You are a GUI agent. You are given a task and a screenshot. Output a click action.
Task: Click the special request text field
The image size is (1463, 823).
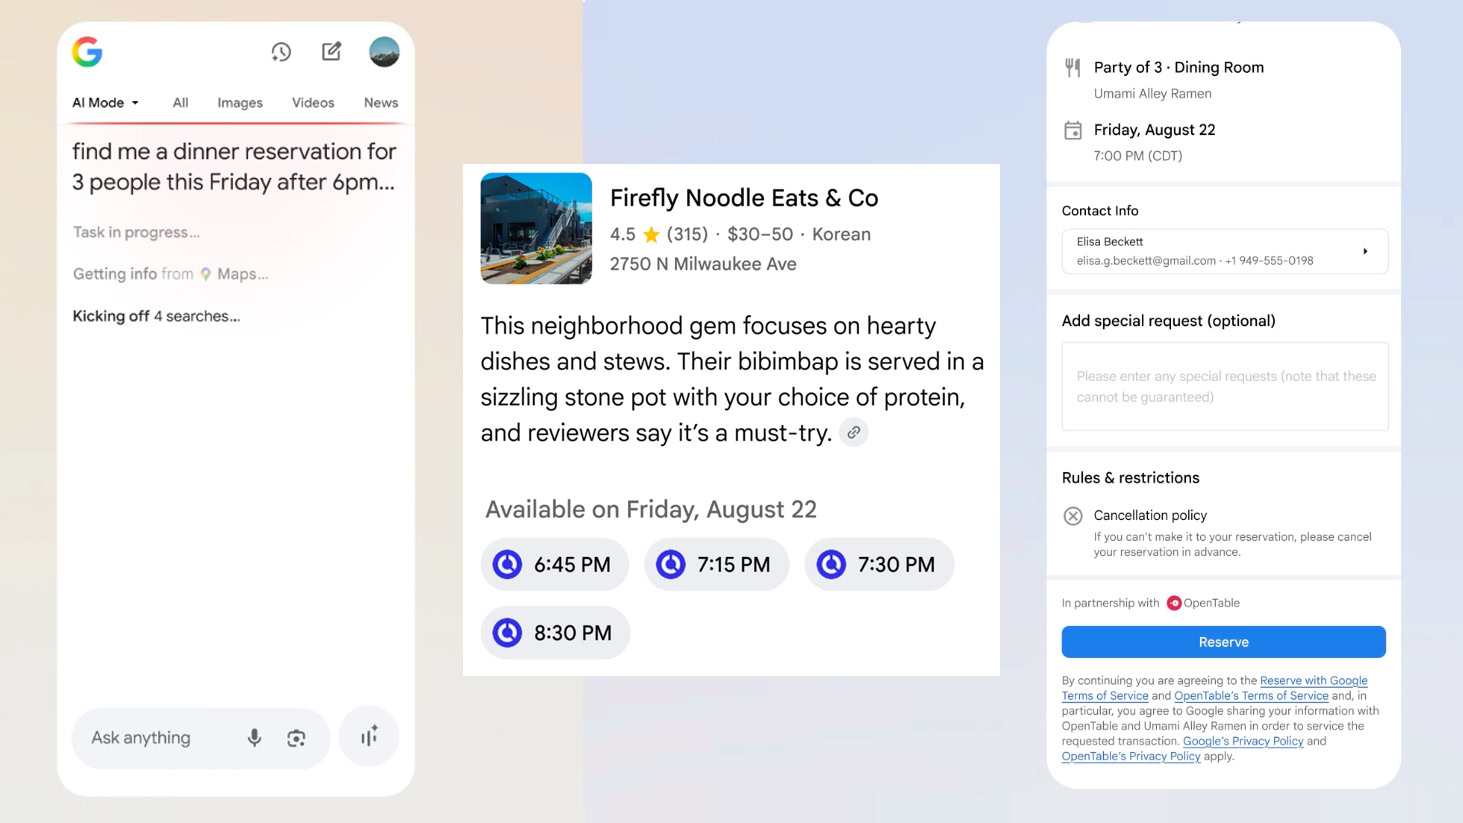(1224, 386)
